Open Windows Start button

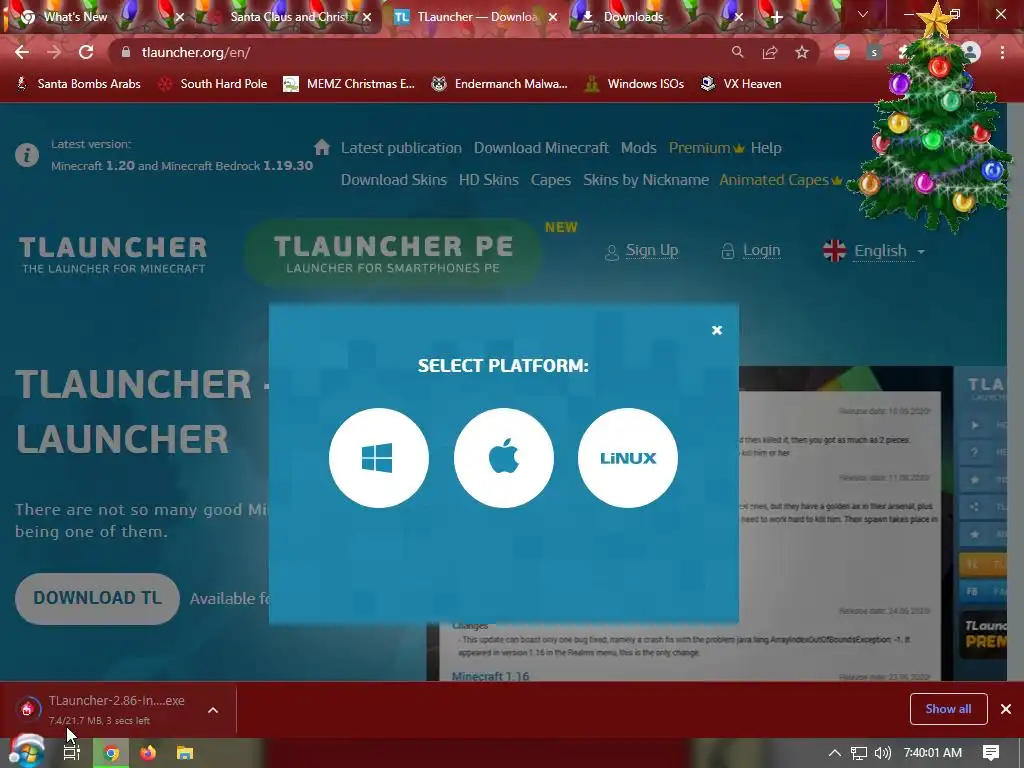point(27,752)
